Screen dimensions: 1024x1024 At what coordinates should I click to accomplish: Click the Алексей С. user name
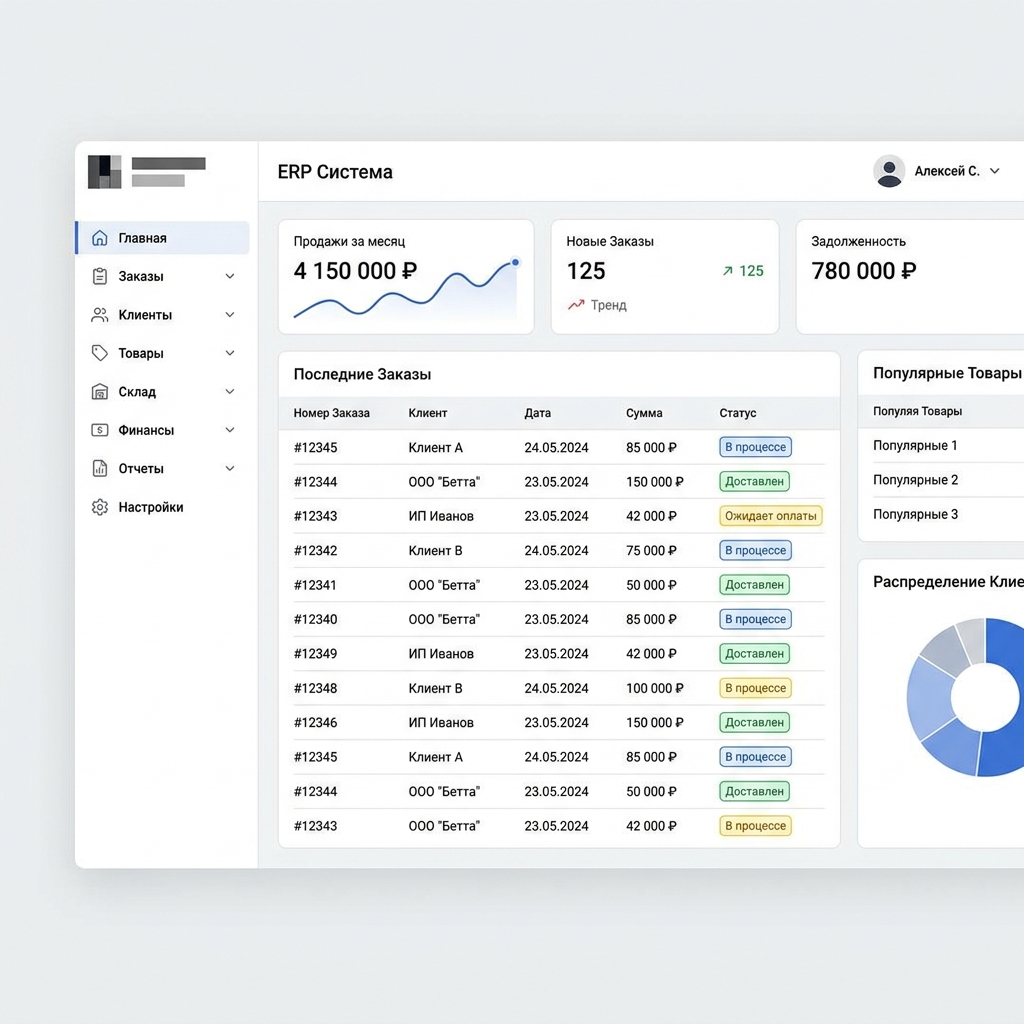[x=947, y=171]
